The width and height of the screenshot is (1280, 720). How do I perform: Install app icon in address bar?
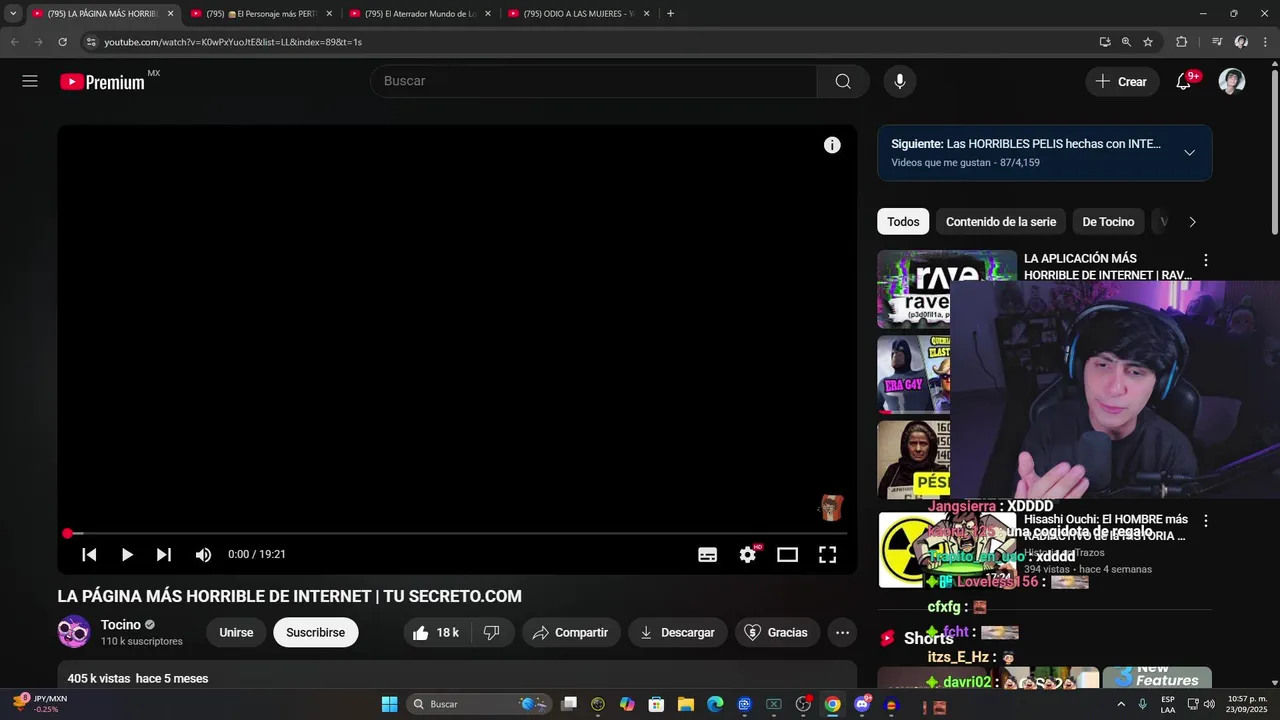(1104, 42)
